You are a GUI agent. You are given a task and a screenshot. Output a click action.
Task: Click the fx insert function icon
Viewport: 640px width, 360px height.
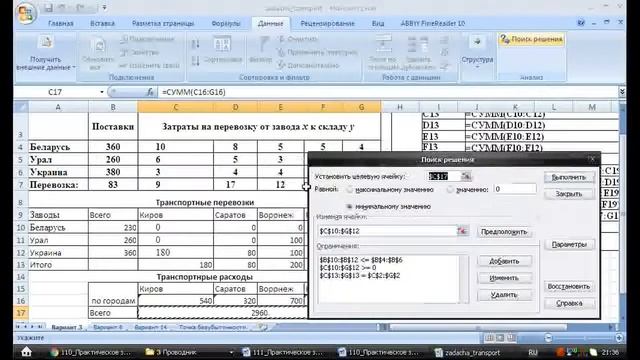pyautogui.click(x=150, y=92)
